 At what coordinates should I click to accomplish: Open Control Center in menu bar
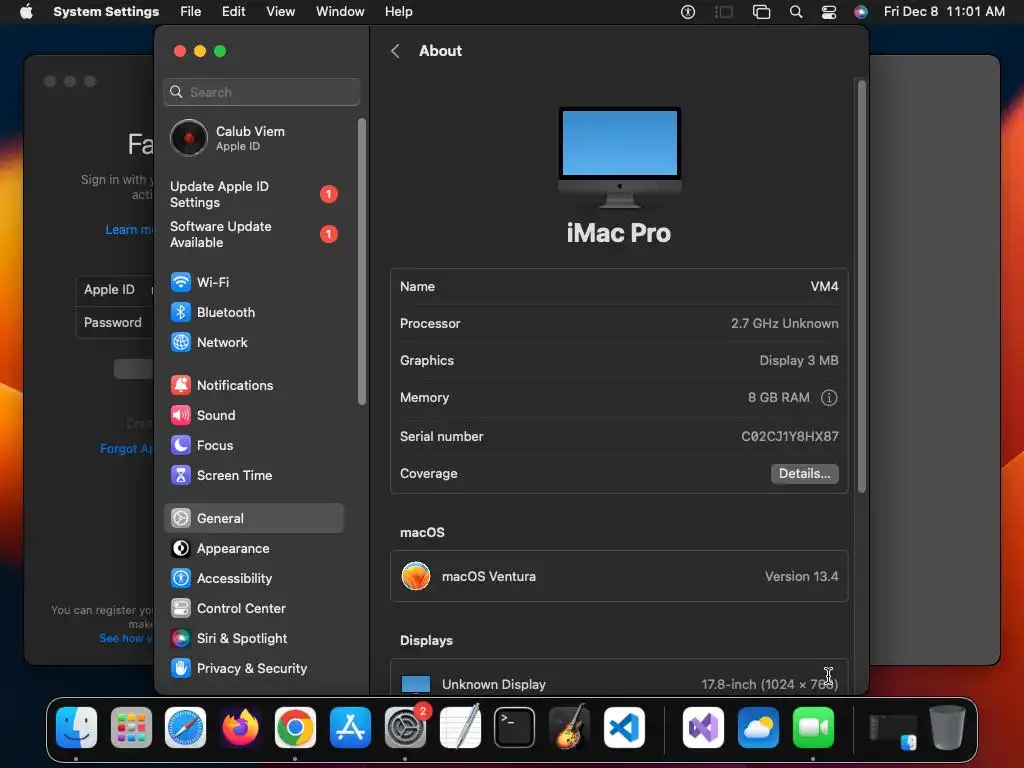pyautogui.click(x=829, y=12)
